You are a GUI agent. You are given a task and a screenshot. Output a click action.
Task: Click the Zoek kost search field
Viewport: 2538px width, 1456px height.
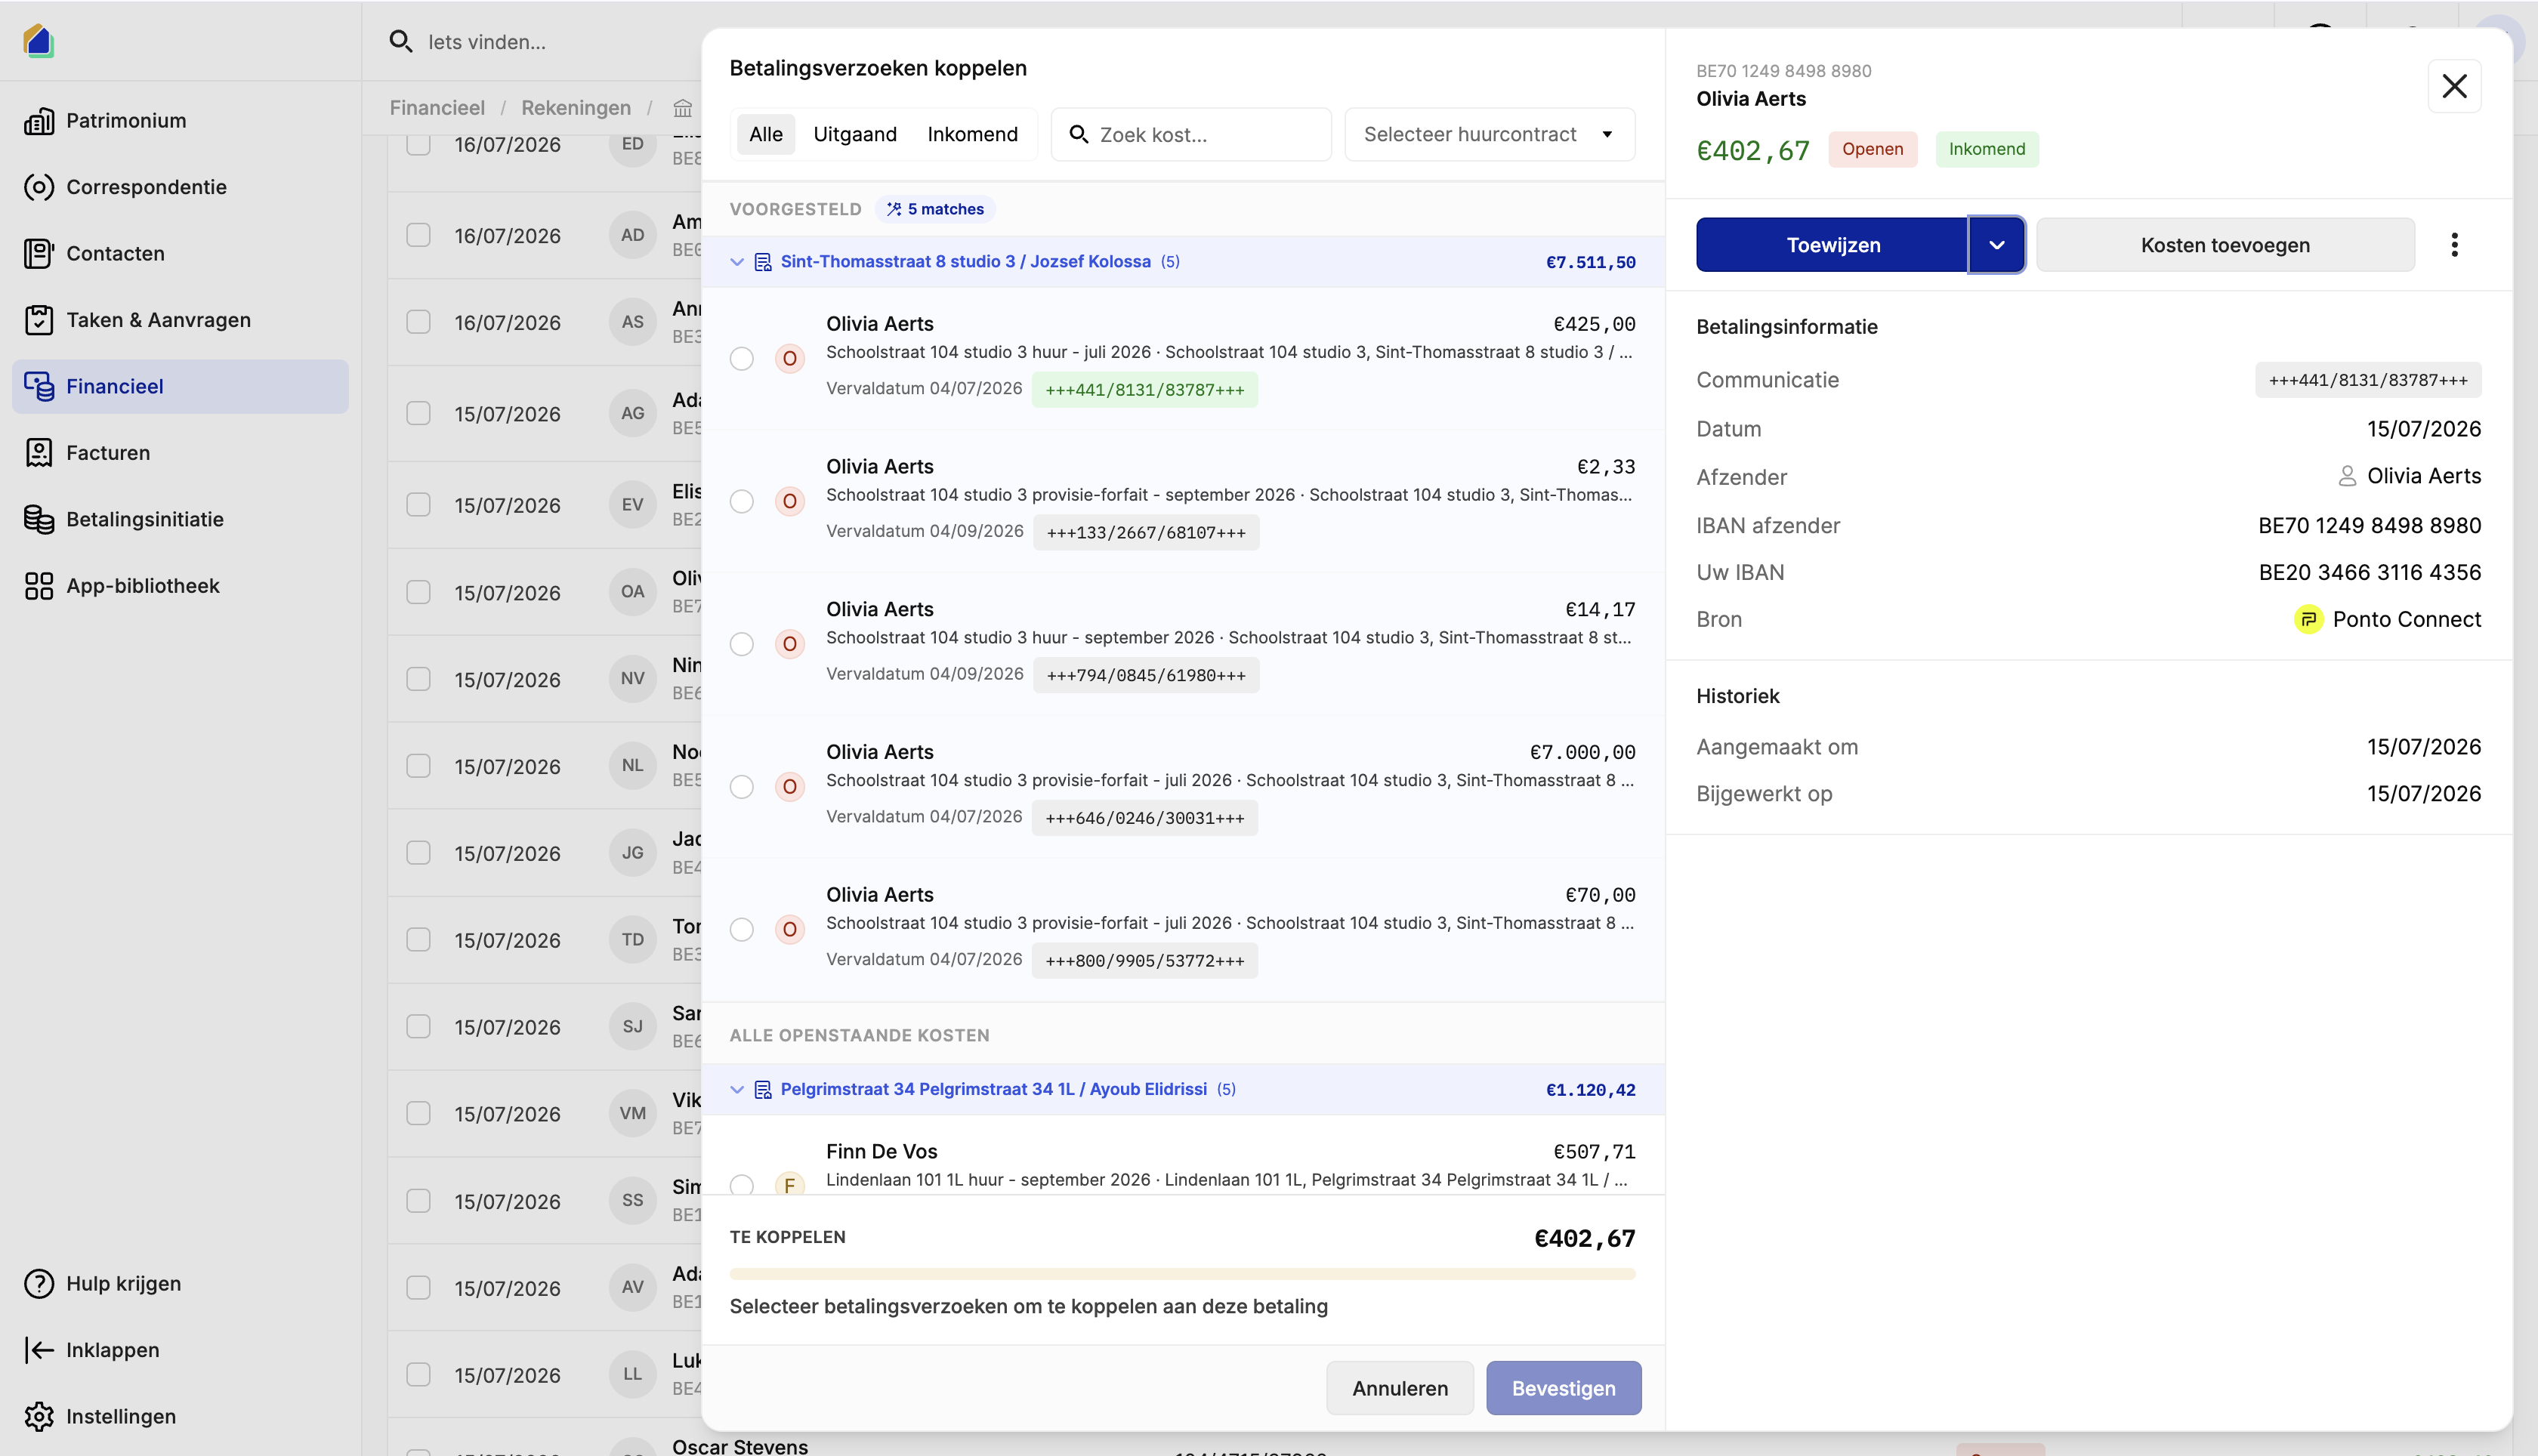(x=1191, y=134)
